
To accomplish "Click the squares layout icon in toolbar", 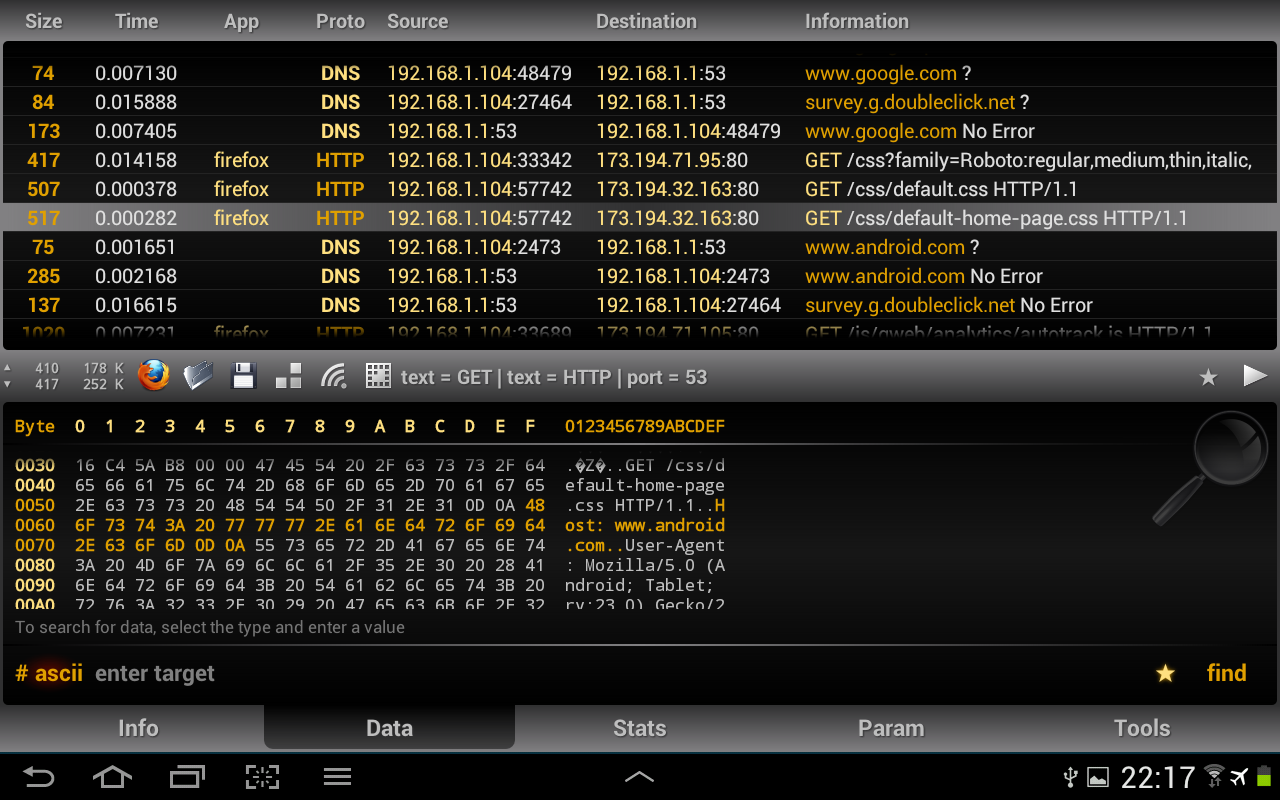I will click(288, 376).
